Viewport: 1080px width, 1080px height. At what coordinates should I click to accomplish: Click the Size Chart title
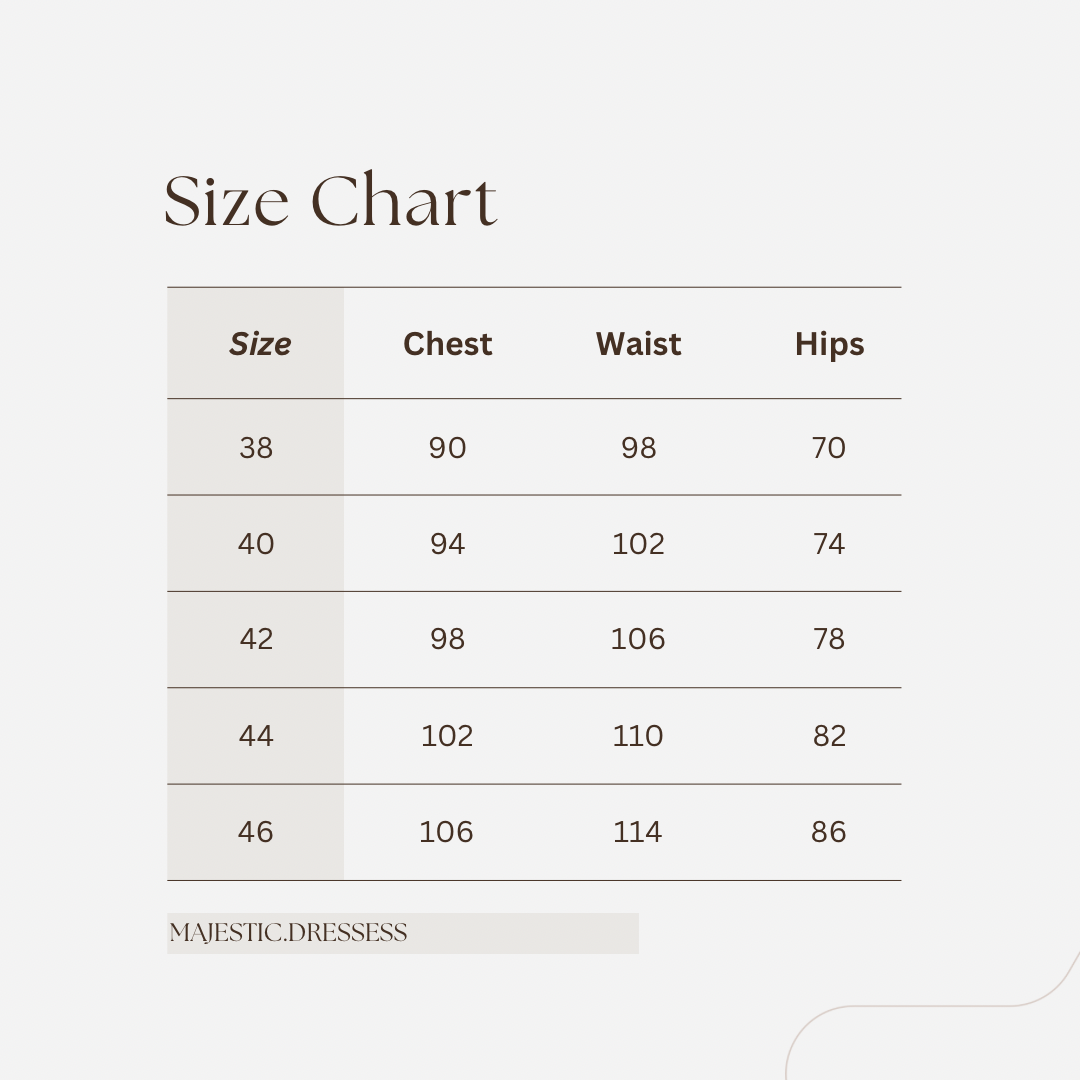tap(330, 201)
